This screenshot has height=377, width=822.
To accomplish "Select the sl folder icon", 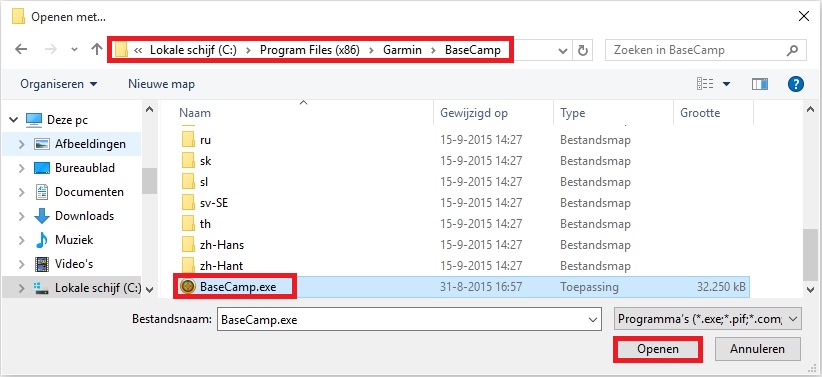I will click(x=188, y=182).
